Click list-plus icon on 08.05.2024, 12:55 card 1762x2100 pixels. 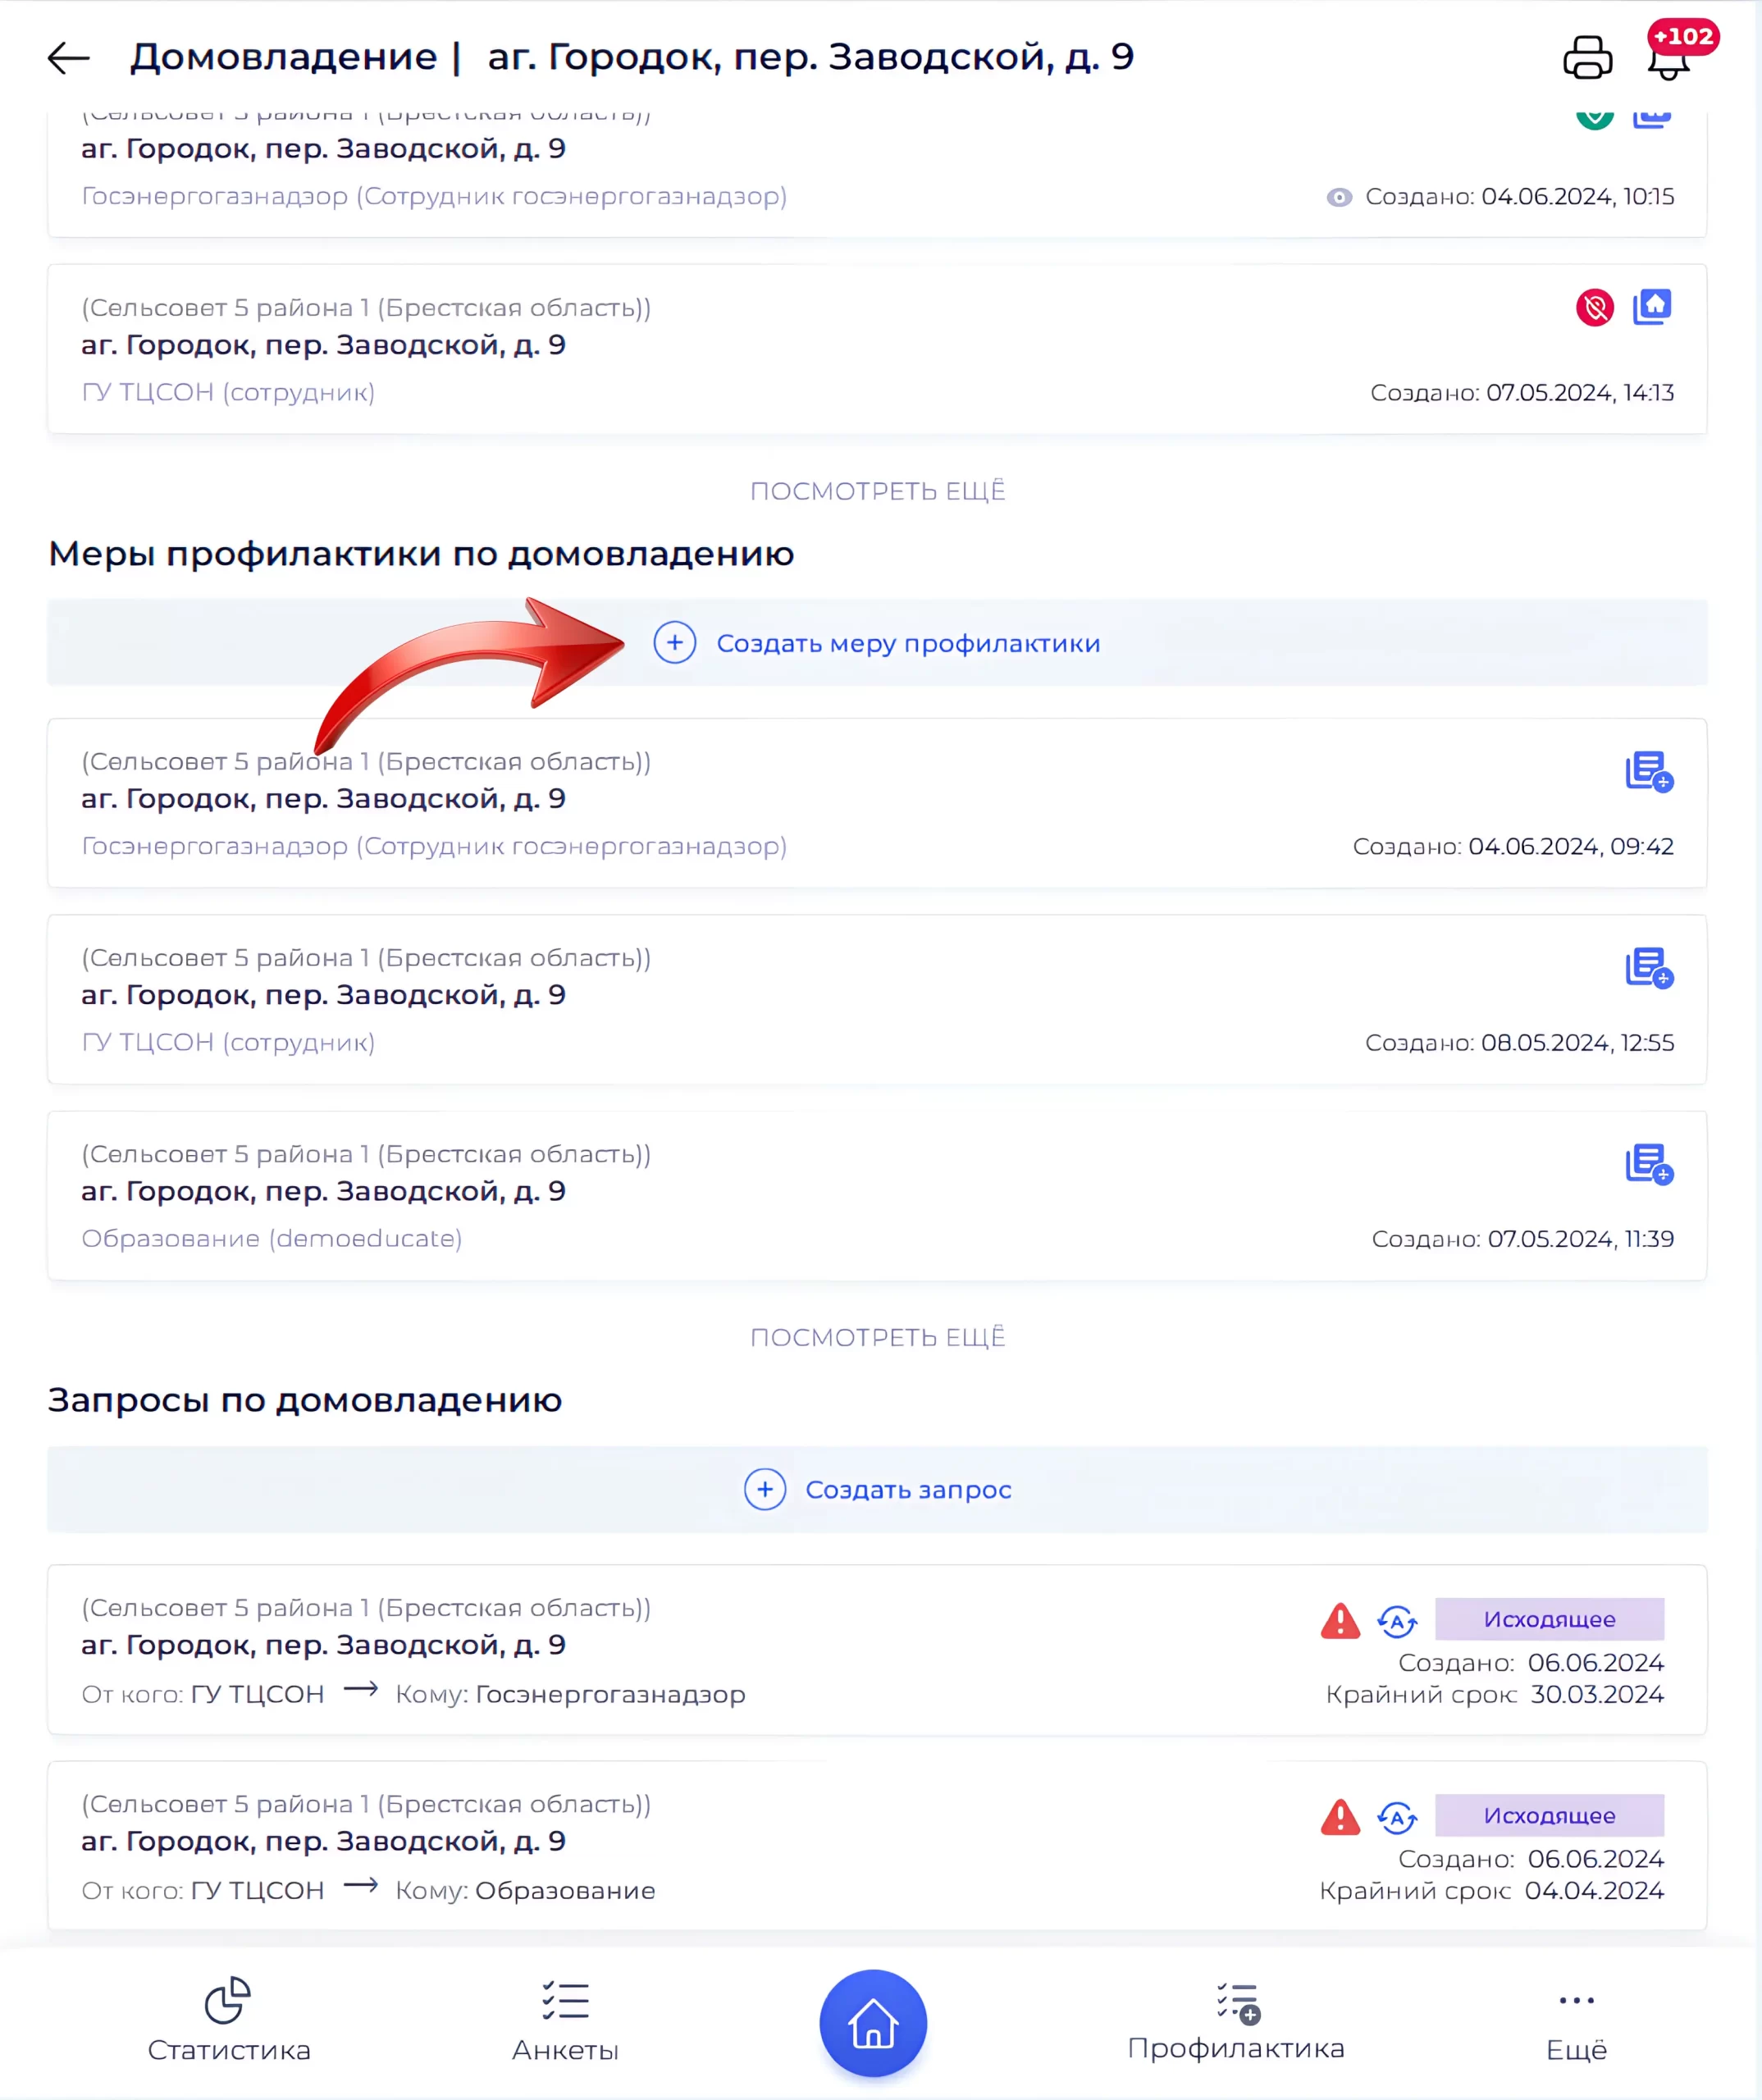1648,967
